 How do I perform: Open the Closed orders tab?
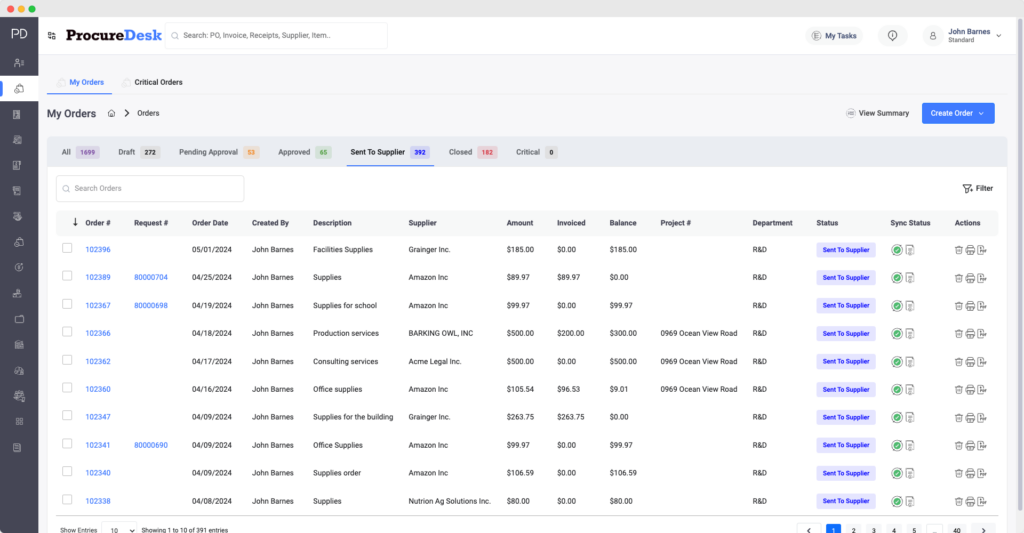(473, 152)
